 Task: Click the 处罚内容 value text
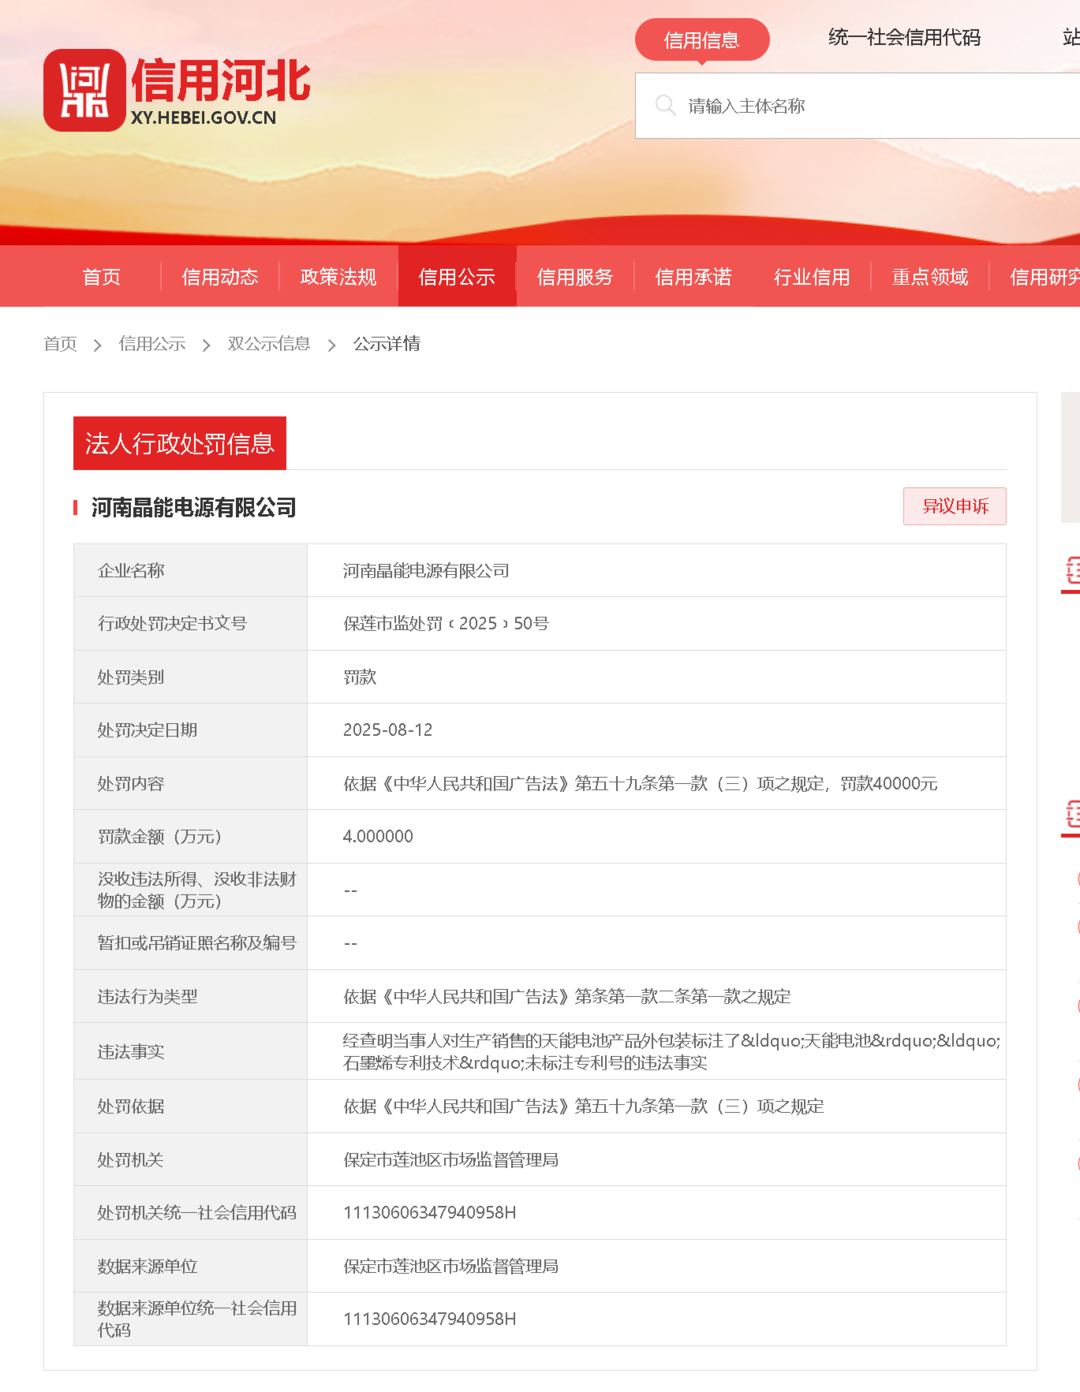tap(640, 784)
